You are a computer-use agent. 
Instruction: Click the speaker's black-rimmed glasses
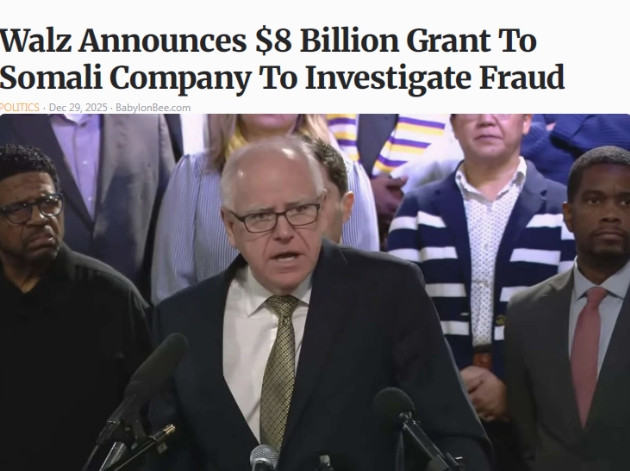coord(276,217)
